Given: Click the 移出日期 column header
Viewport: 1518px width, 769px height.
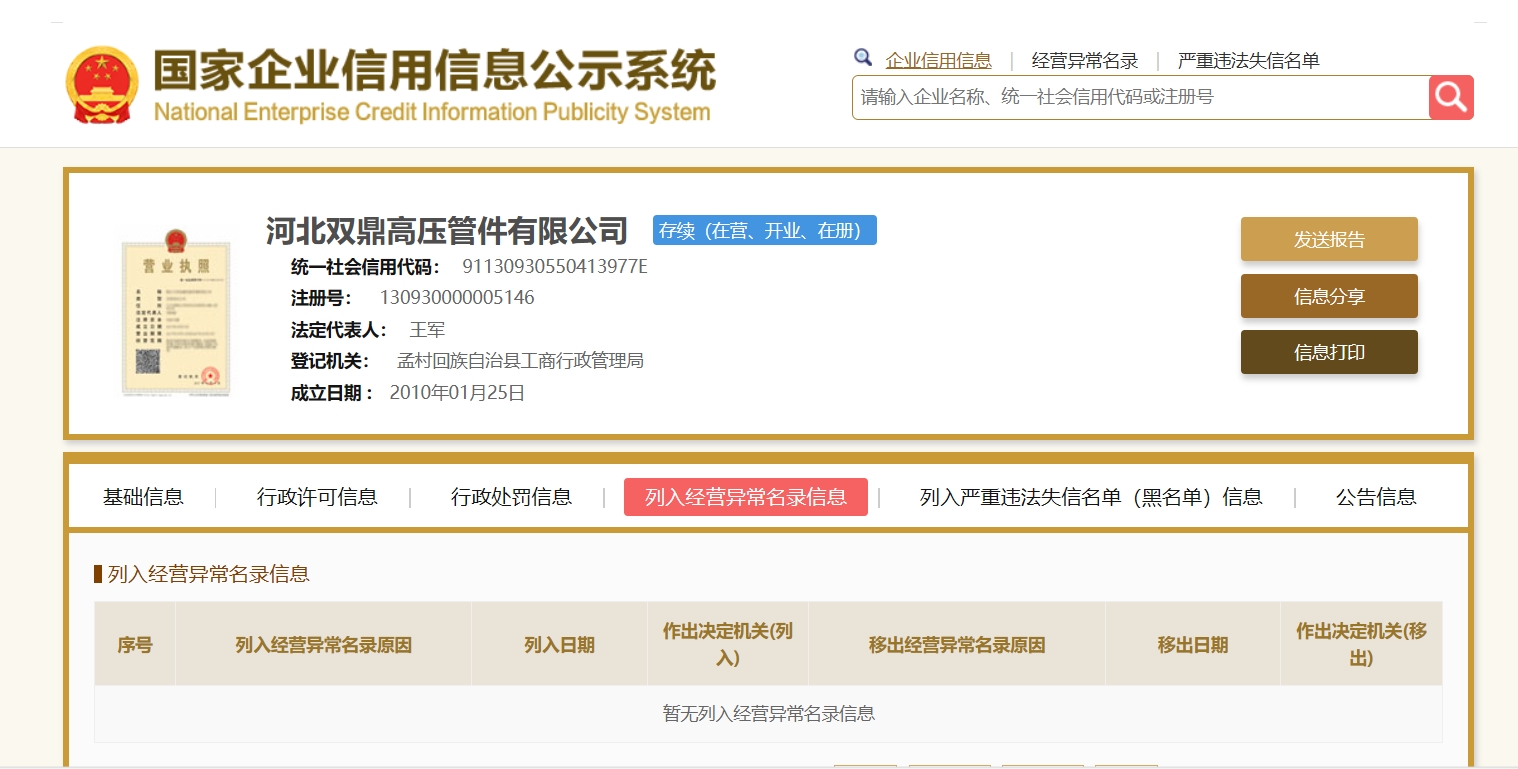Looking at the screenshot, I should (1193, 645).
